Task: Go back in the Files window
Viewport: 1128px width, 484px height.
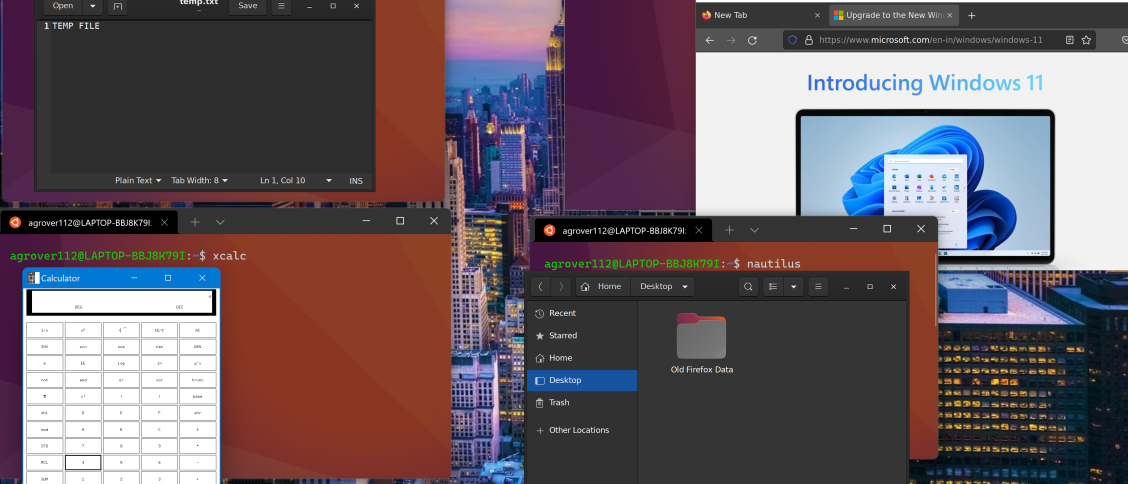Action: pos(541,286)
